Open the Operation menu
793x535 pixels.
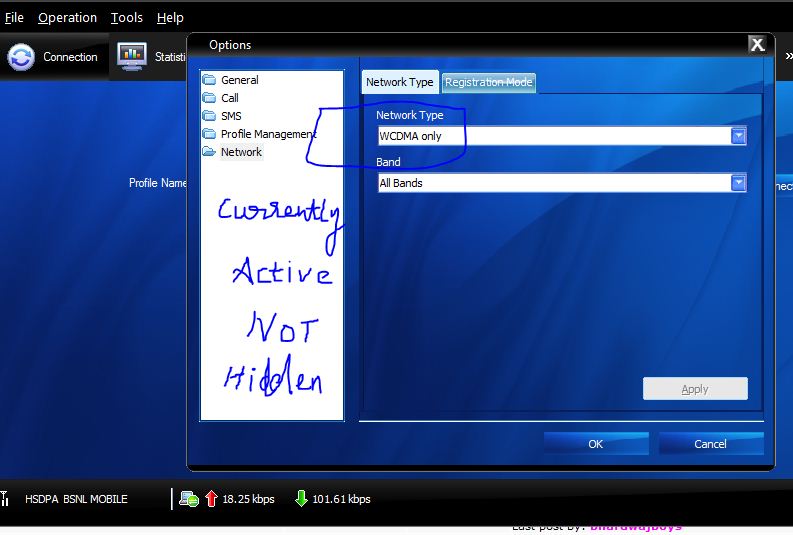pyautogui.click(x=67, y=17)
